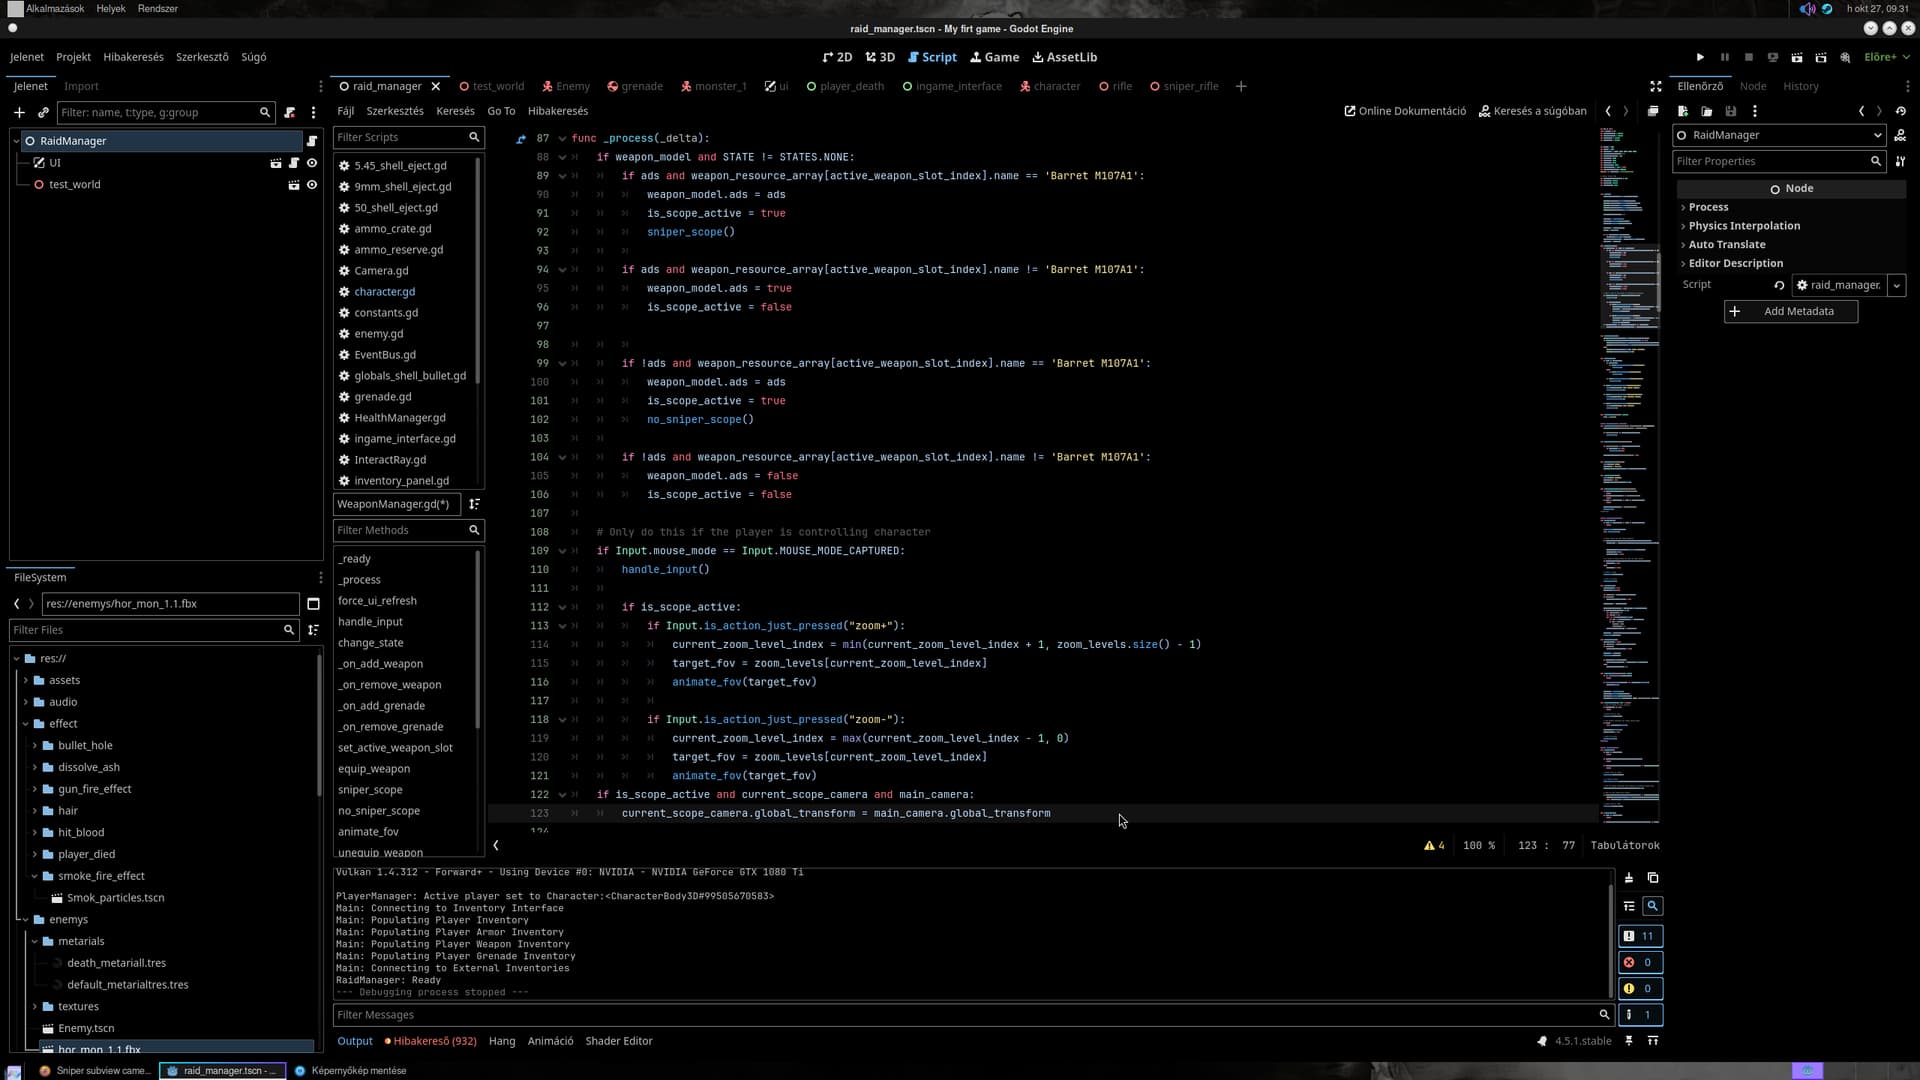Switch to the AssetLib workspace
This screenshot has width=1920, height=1080.
tap(1064, 57)
